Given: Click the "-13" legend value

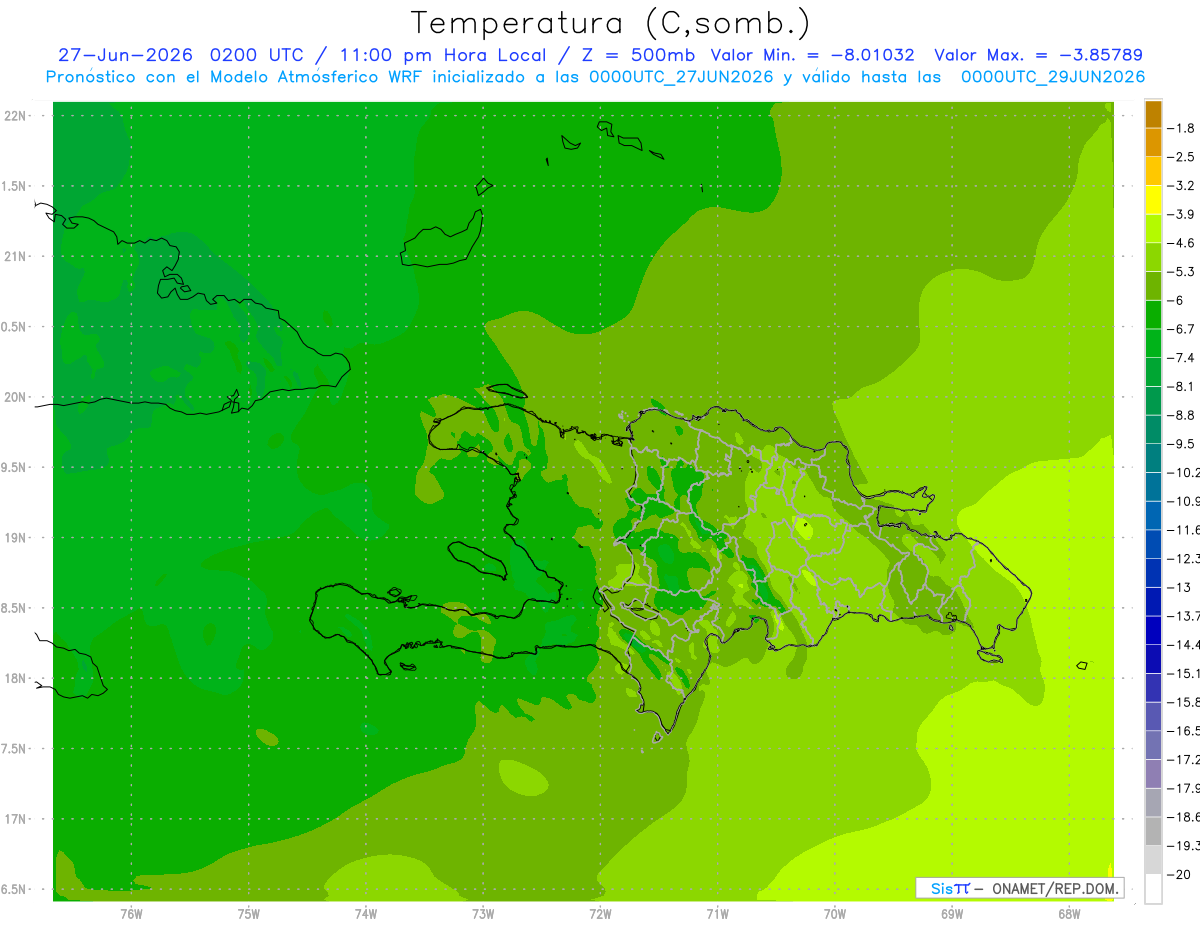Looking at the screenshot, I should click(x=1180, y=587).
